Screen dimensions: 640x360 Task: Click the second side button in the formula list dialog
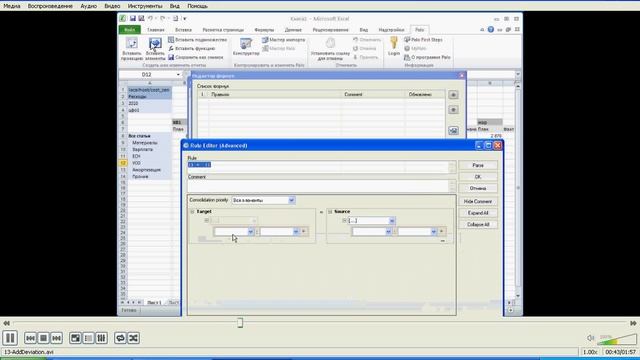(453, 110)
